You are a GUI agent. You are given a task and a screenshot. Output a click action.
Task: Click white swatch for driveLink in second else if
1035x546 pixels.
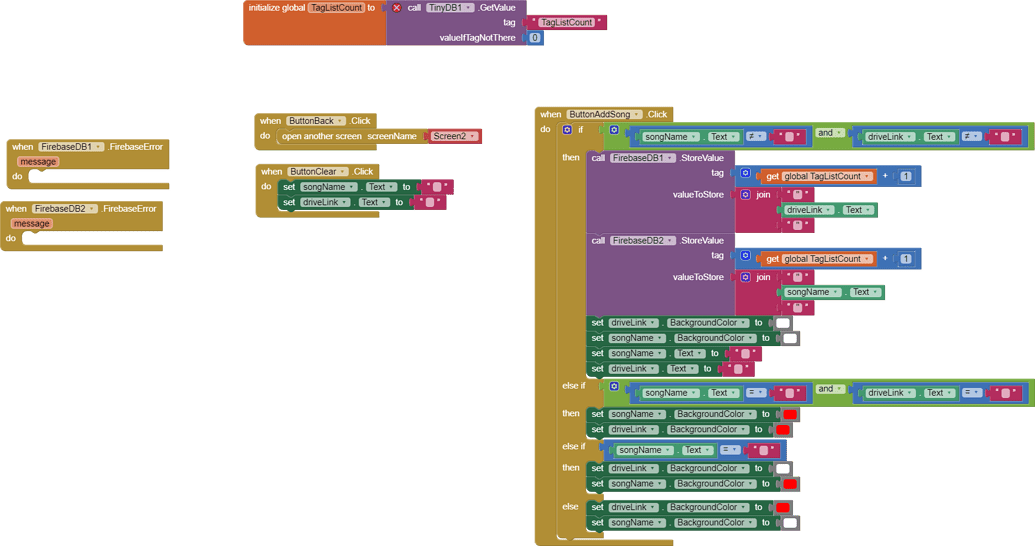click(783, 469)
